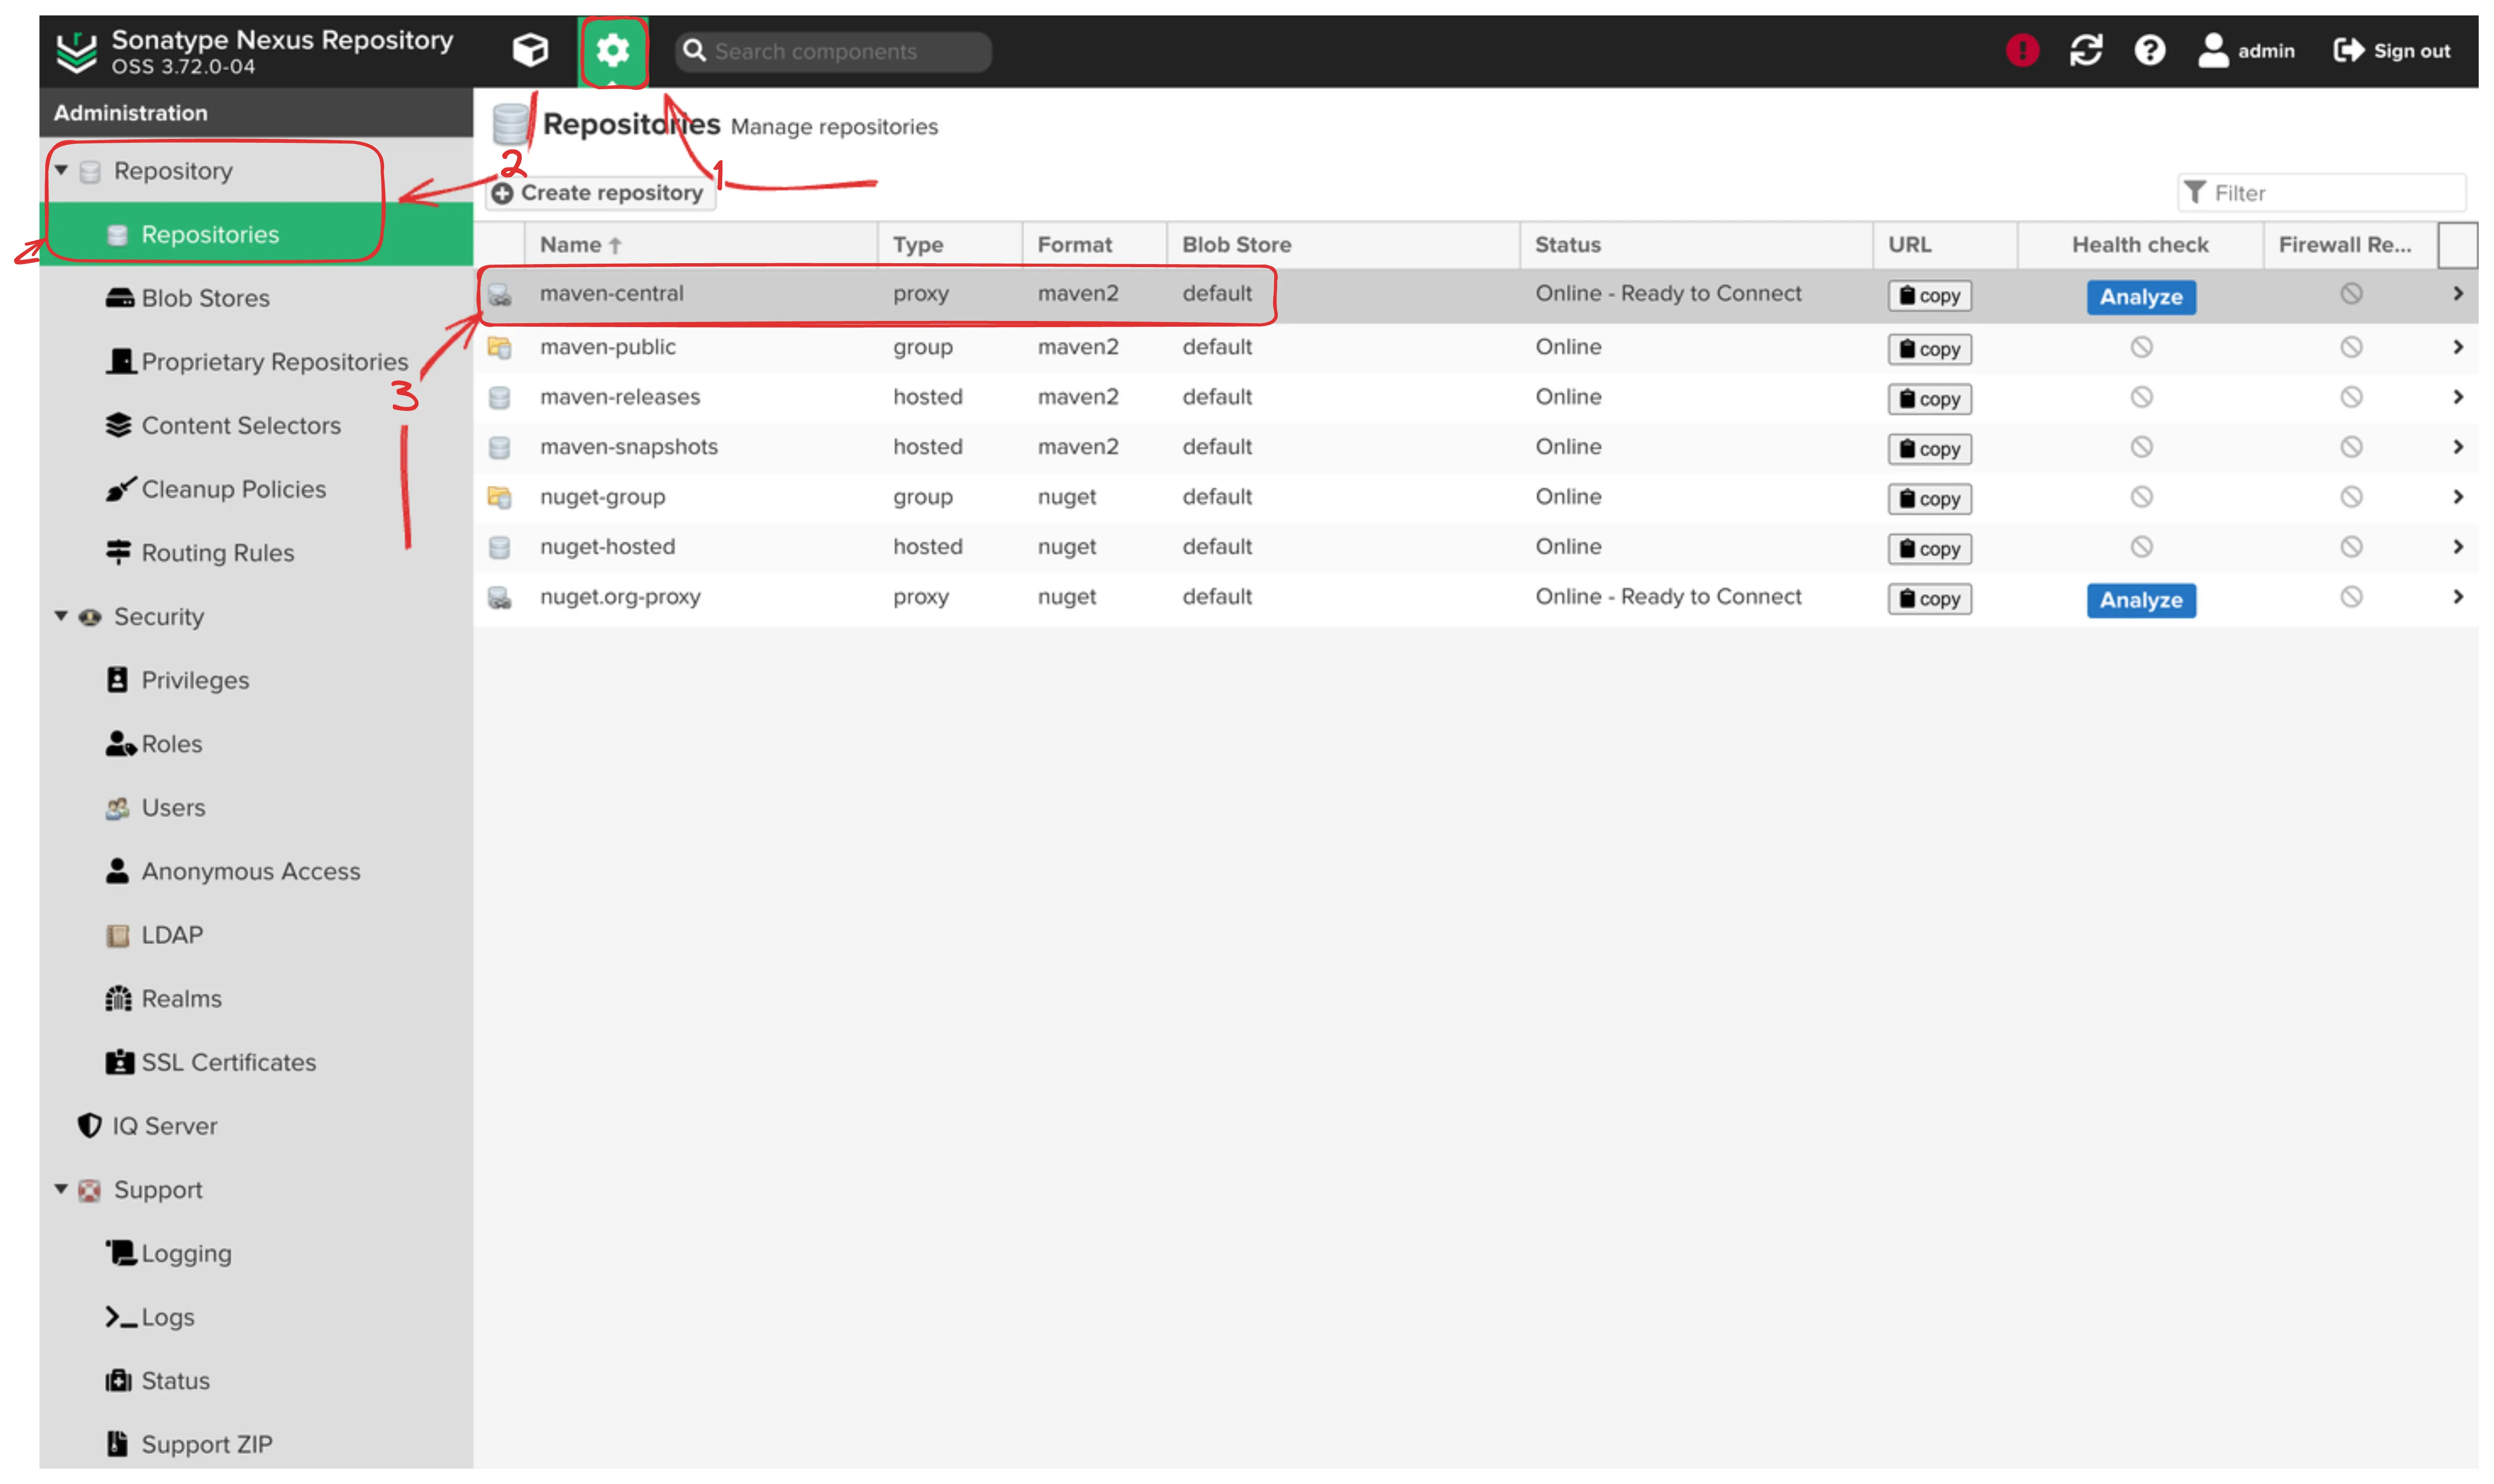
Task: Open Anonymous Access in the sidebar
Action: pyautogui.click(x=256, y=871)
